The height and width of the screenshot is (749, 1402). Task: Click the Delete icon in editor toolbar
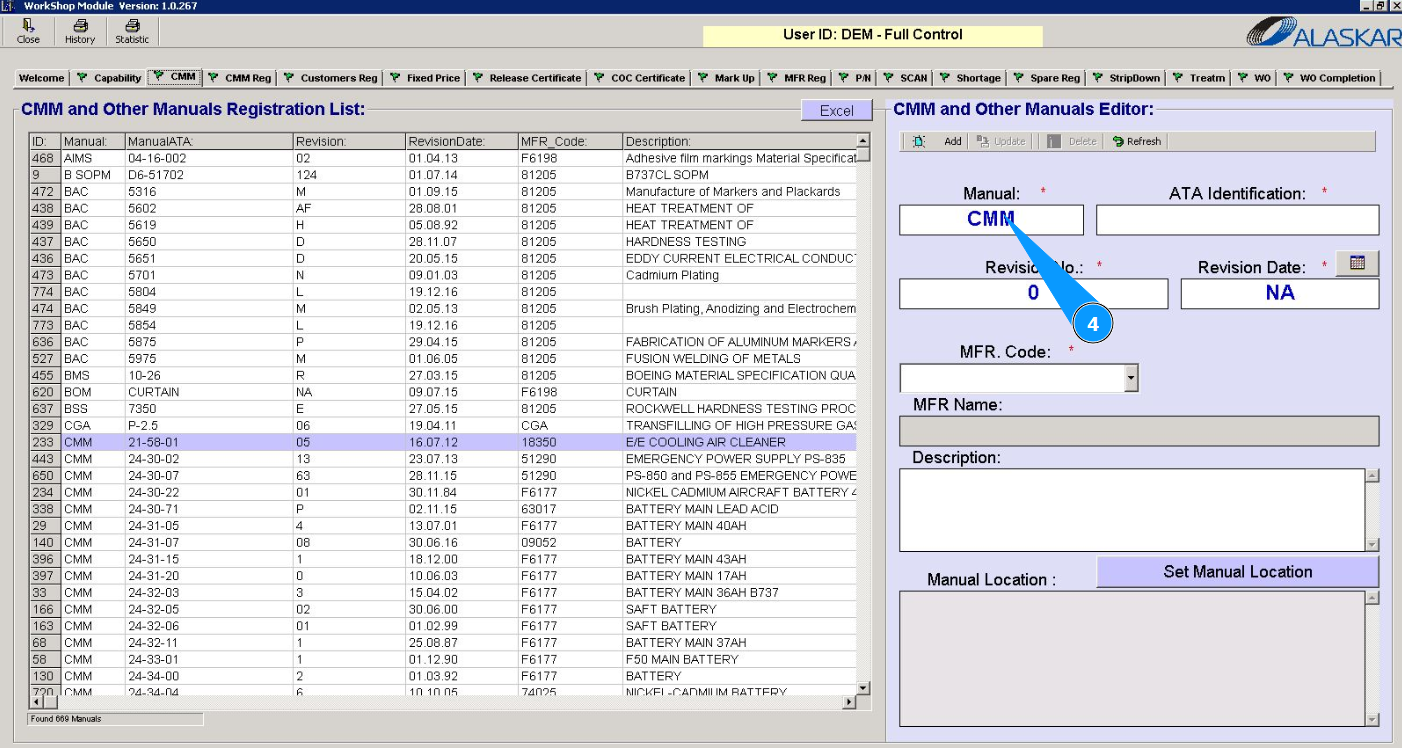click(1054, 142)
